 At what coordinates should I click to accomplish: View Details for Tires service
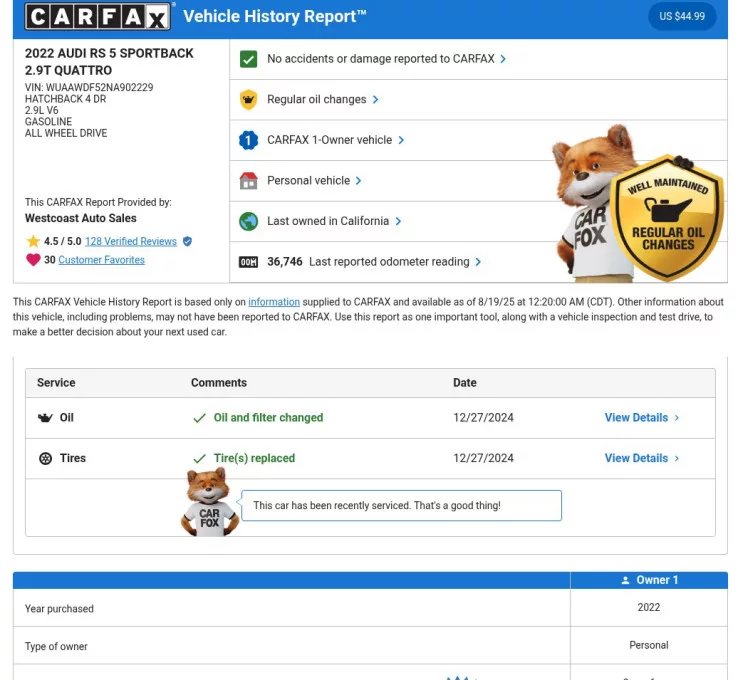(641, 458)
